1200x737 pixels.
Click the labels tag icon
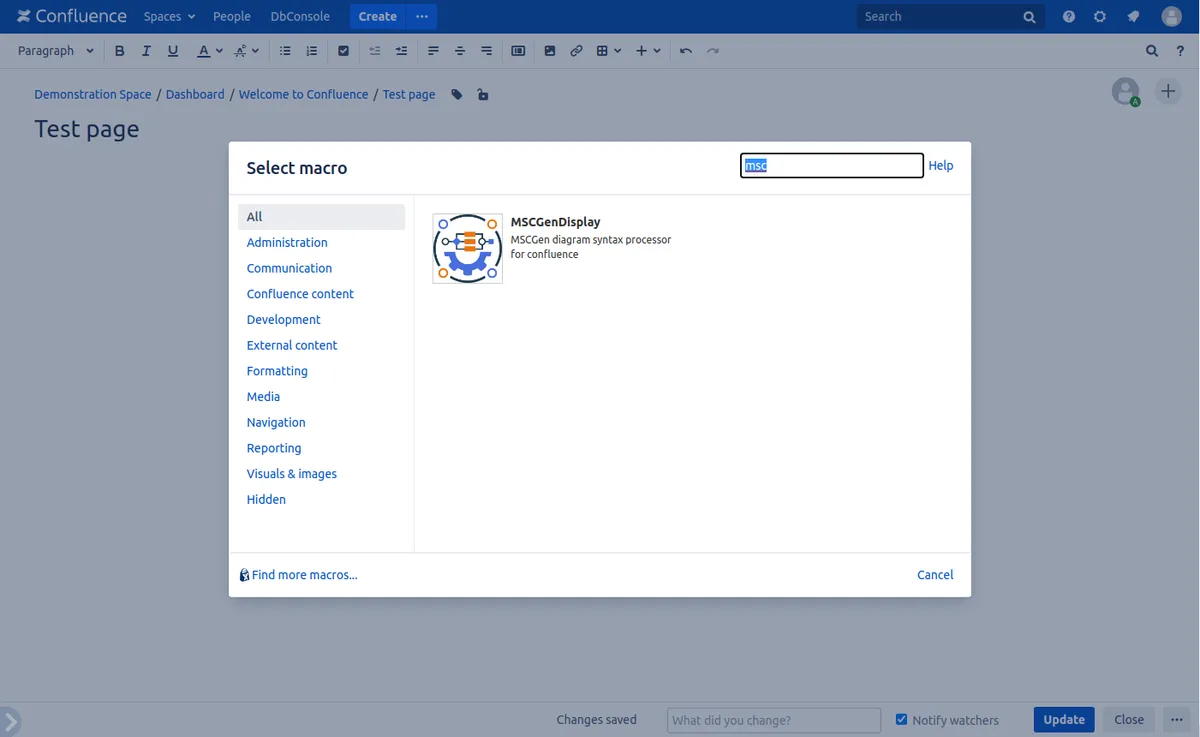[x=457, y=95]
